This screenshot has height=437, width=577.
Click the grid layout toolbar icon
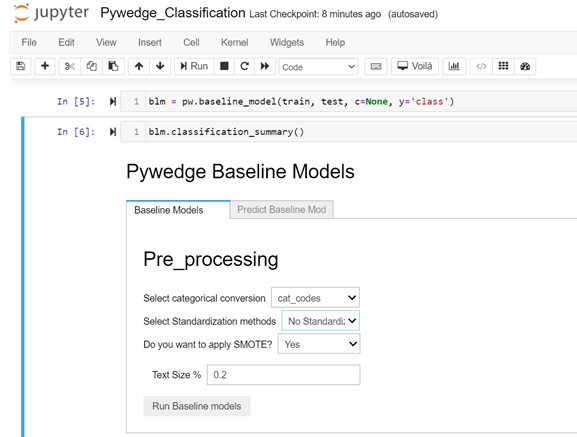point(503,66)
